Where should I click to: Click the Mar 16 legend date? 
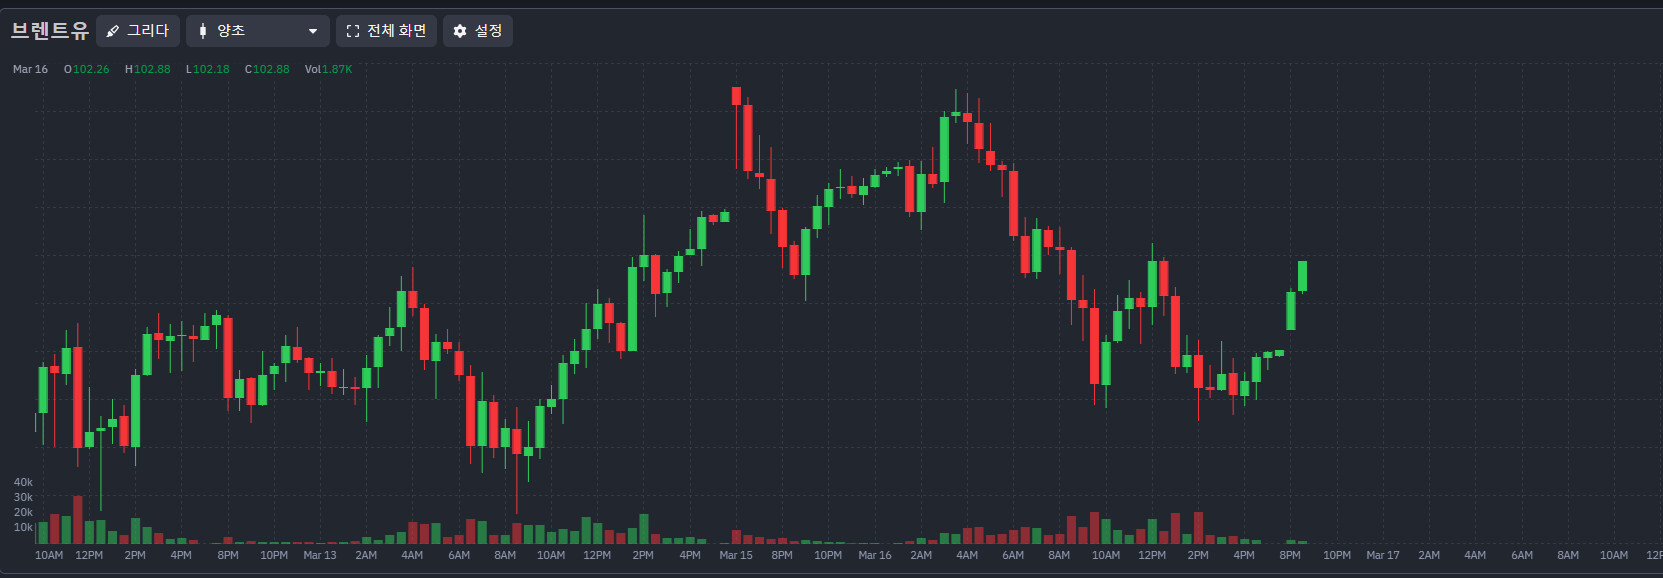(x=30, y=69)
